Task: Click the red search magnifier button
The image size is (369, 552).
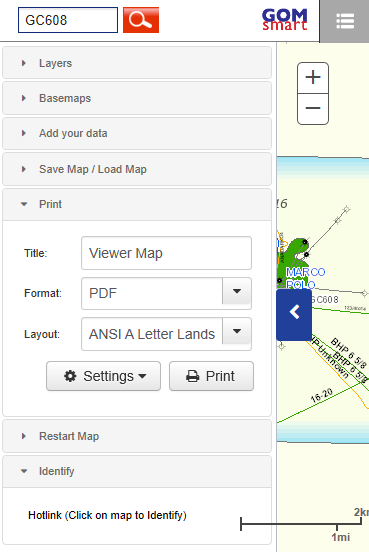Action: (141, 20)
